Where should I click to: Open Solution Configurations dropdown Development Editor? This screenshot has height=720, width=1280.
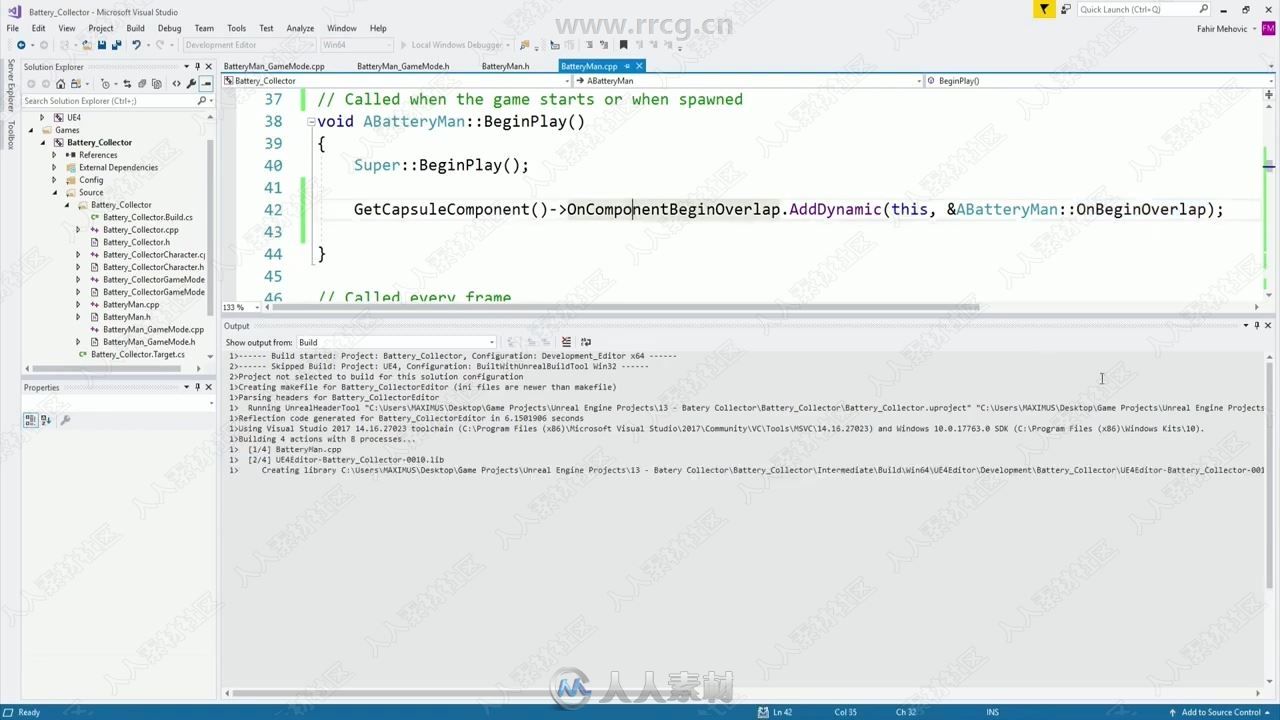point(249,45)
